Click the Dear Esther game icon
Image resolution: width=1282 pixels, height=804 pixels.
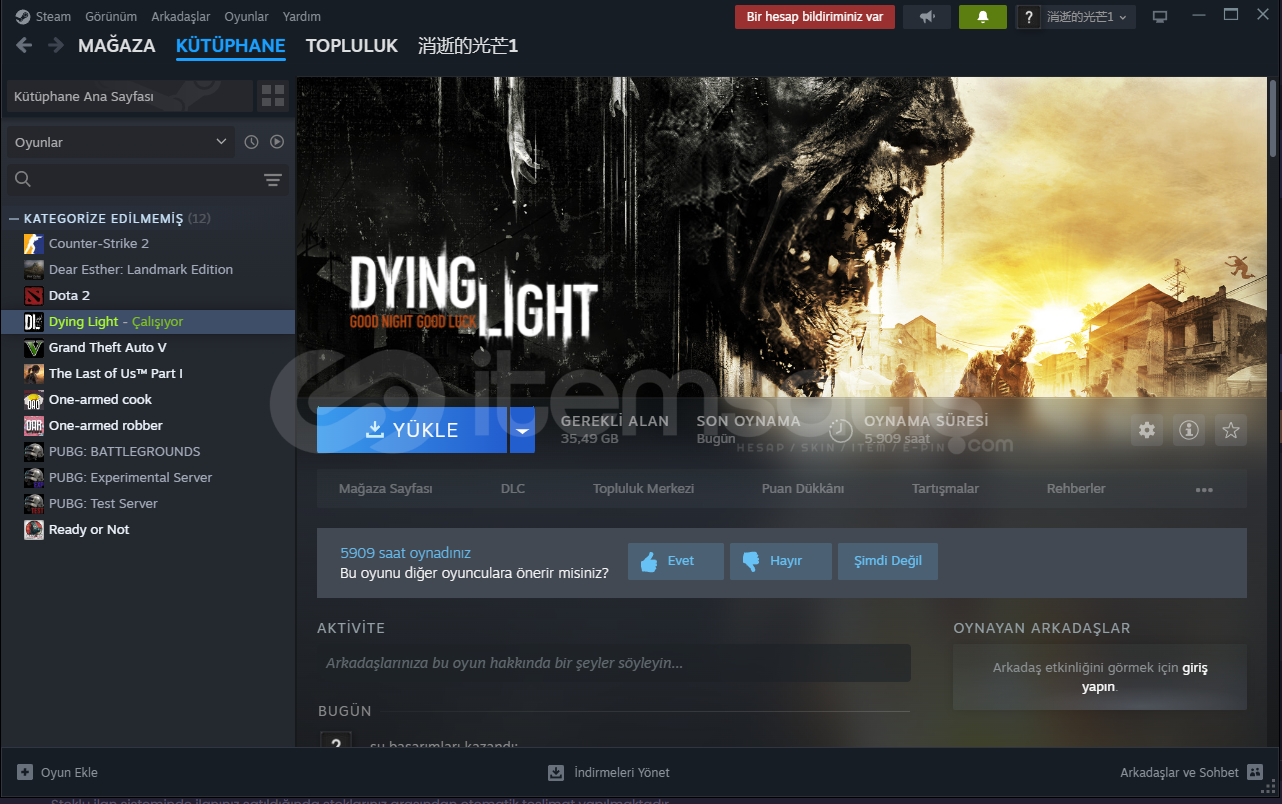[x=34, y=270]
